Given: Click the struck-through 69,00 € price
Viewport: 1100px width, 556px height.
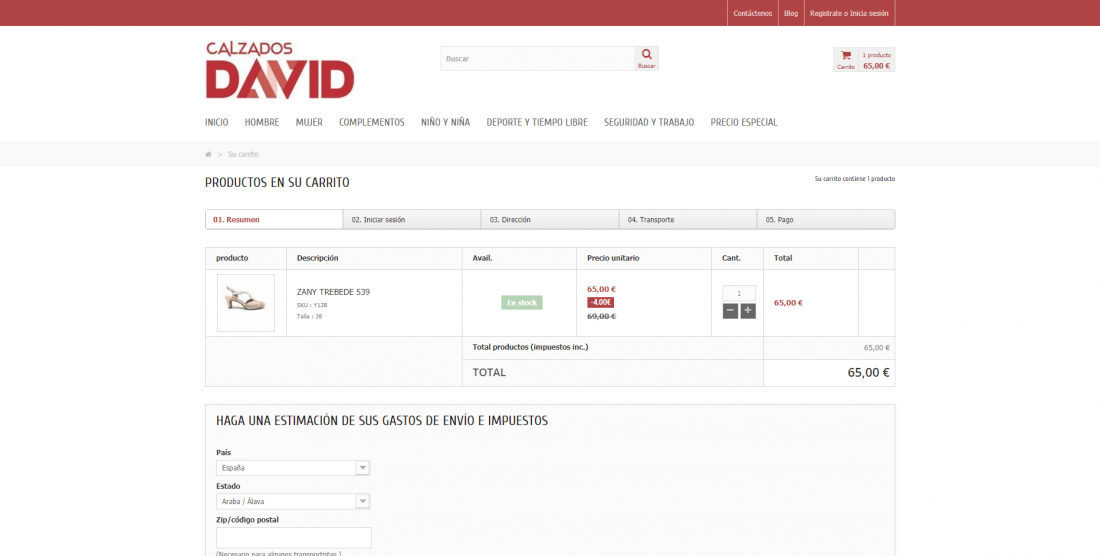Looking at the screenshot, I should click(601, 316).
